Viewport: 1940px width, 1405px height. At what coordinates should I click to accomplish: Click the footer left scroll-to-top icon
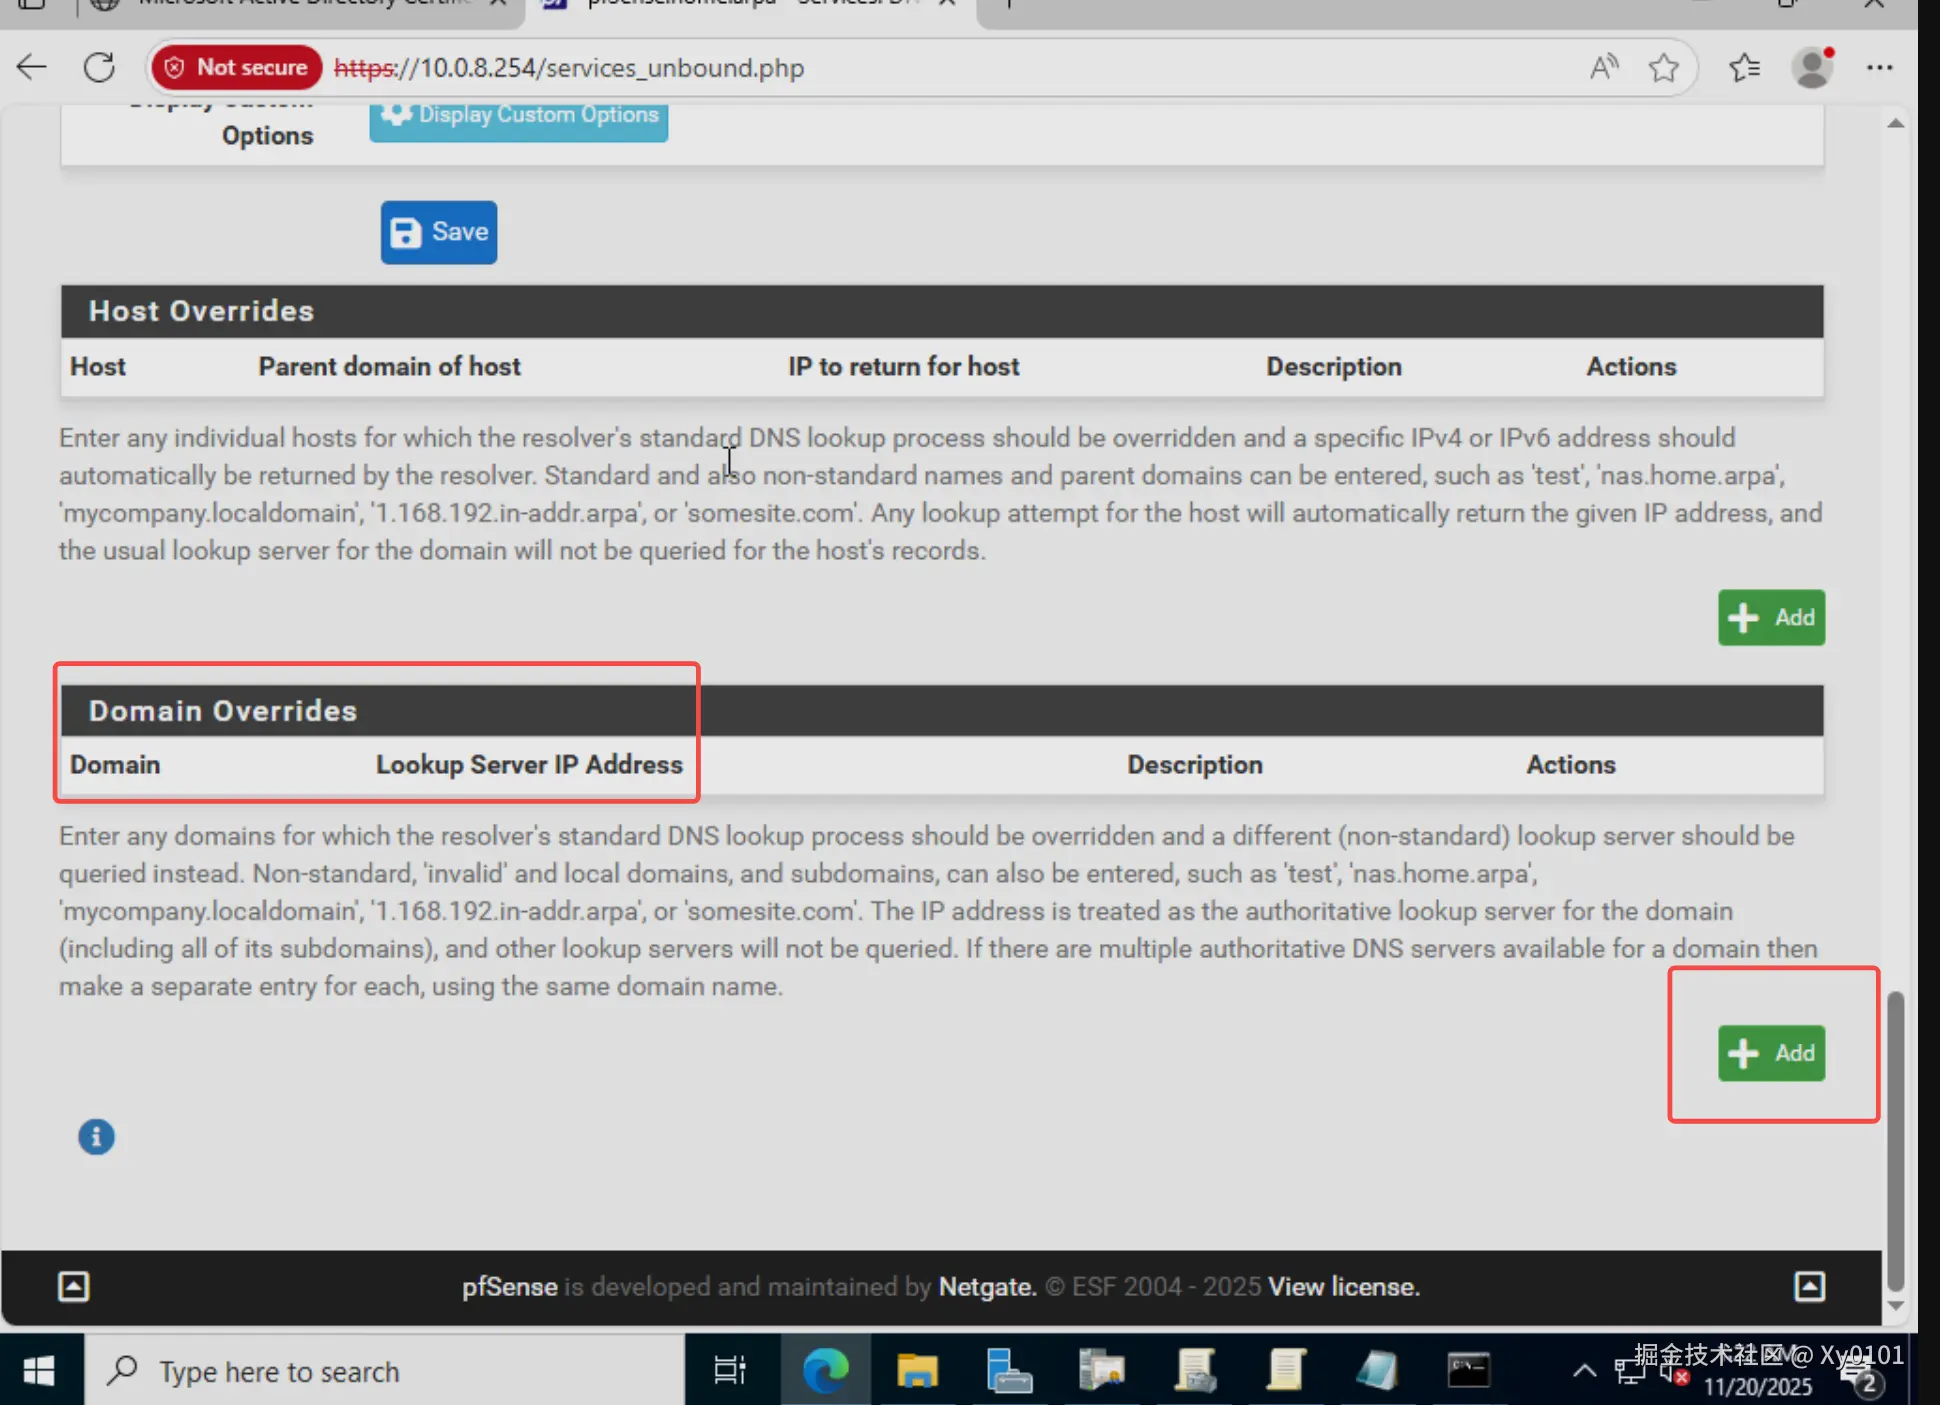coord(73,1286)
